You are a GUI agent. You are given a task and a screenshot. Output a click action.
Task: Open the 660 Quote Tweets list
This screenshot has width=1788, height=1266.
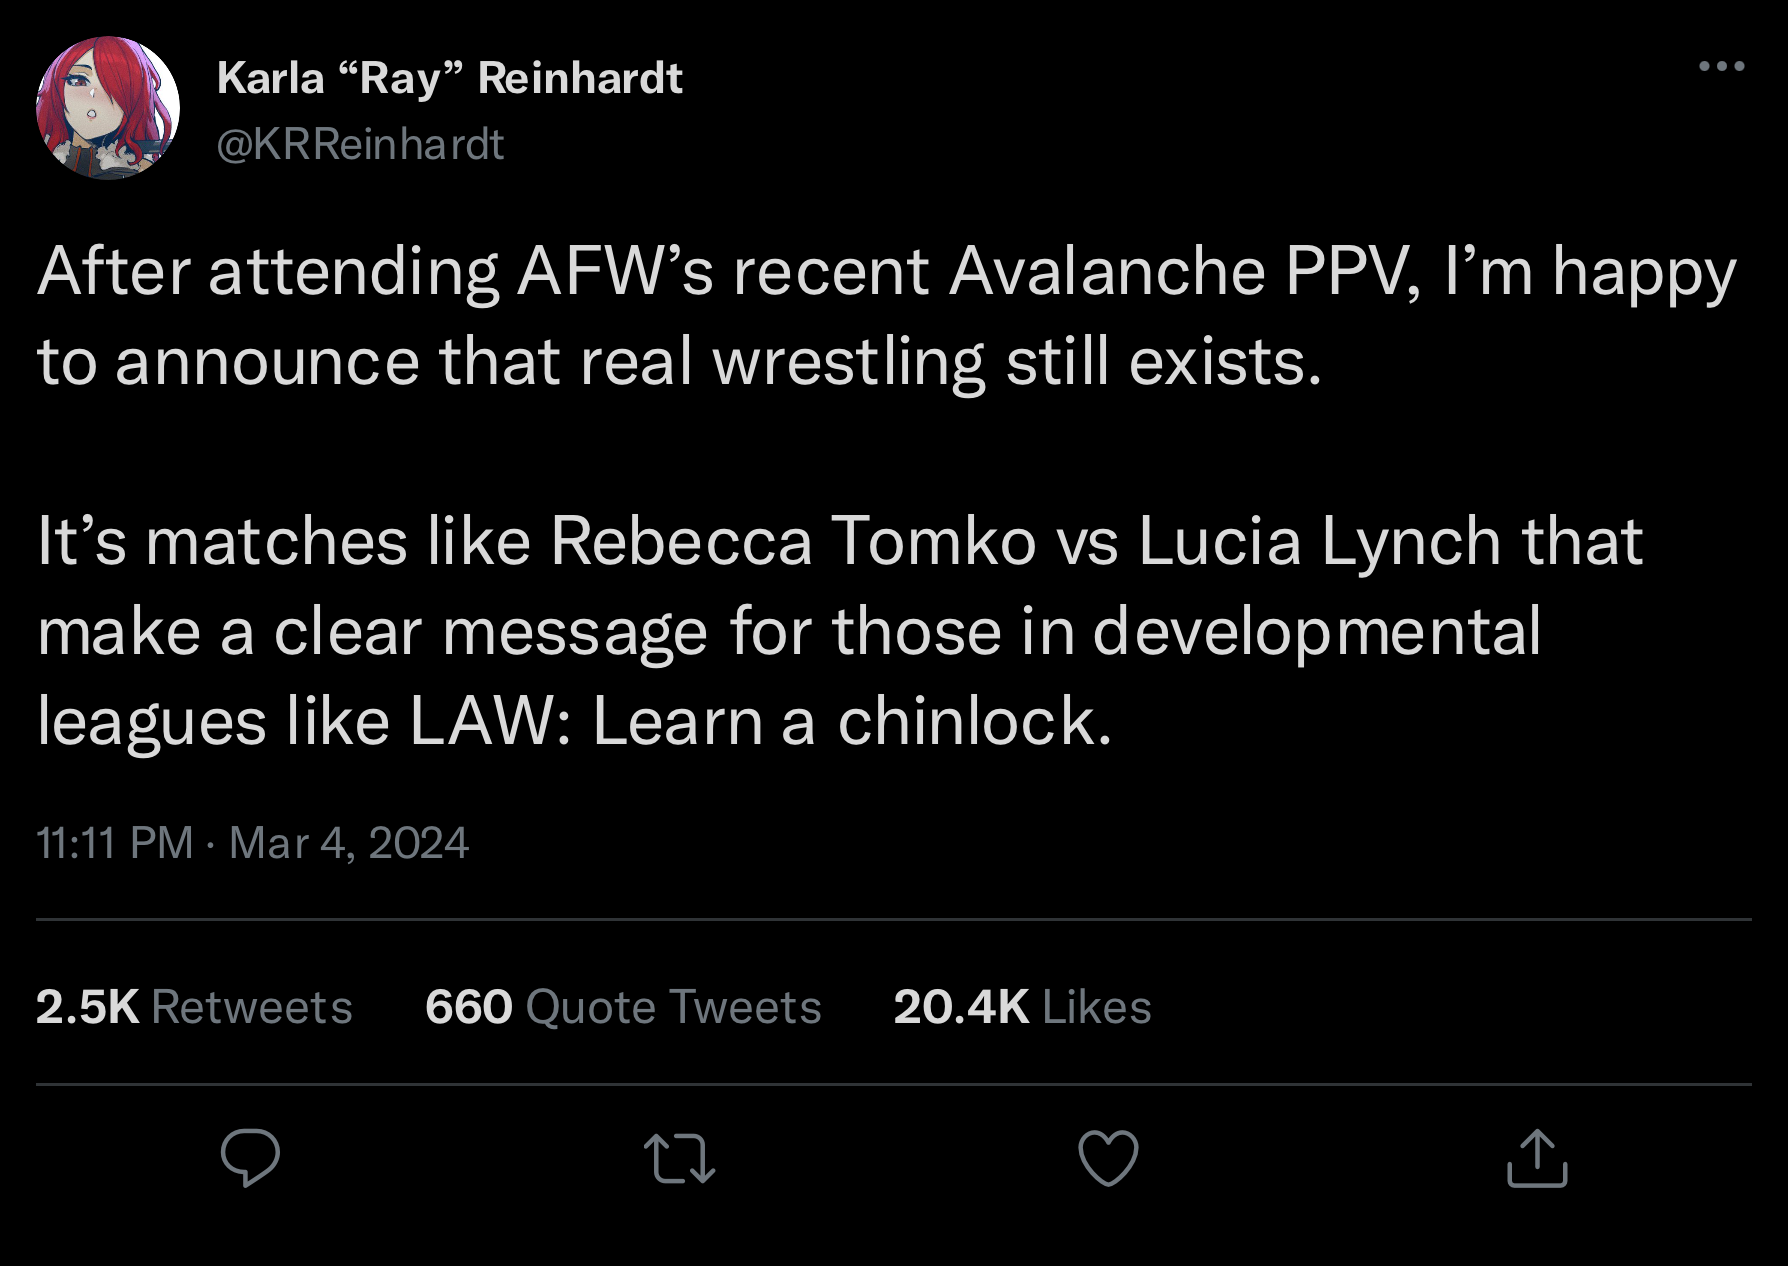point(622,1006)
